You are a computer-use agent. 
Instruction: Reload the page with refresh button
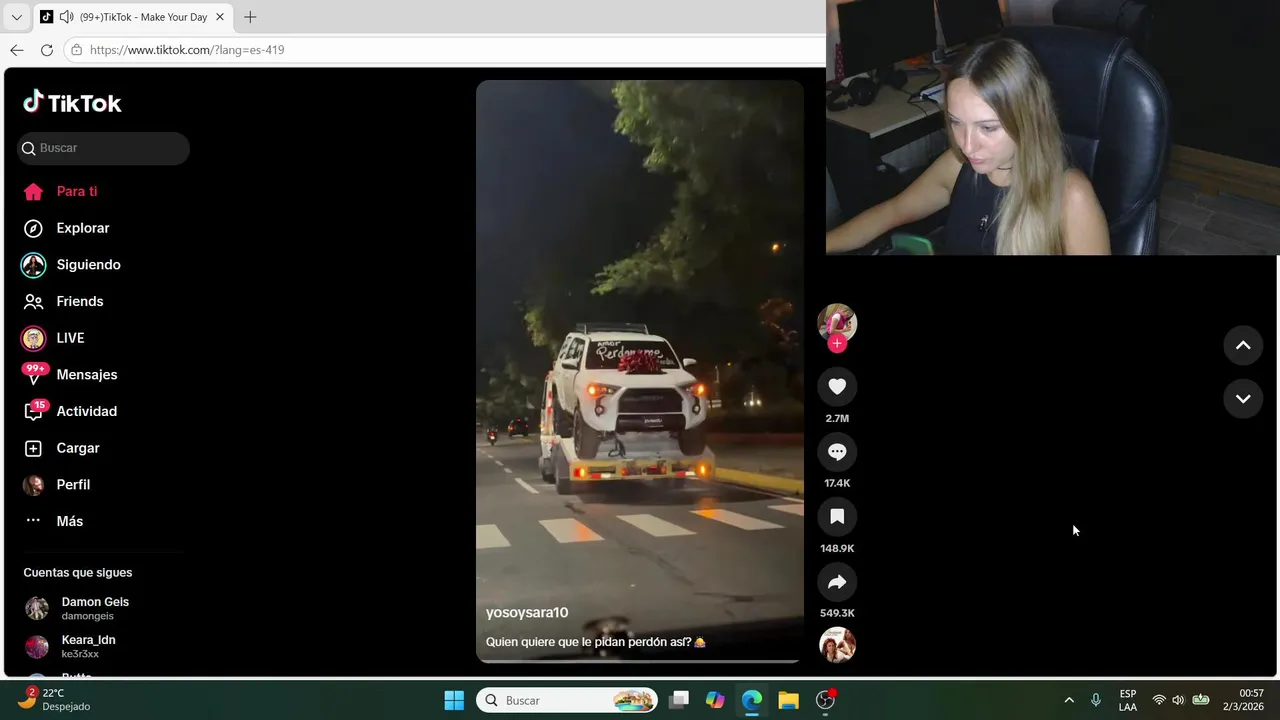47,50
